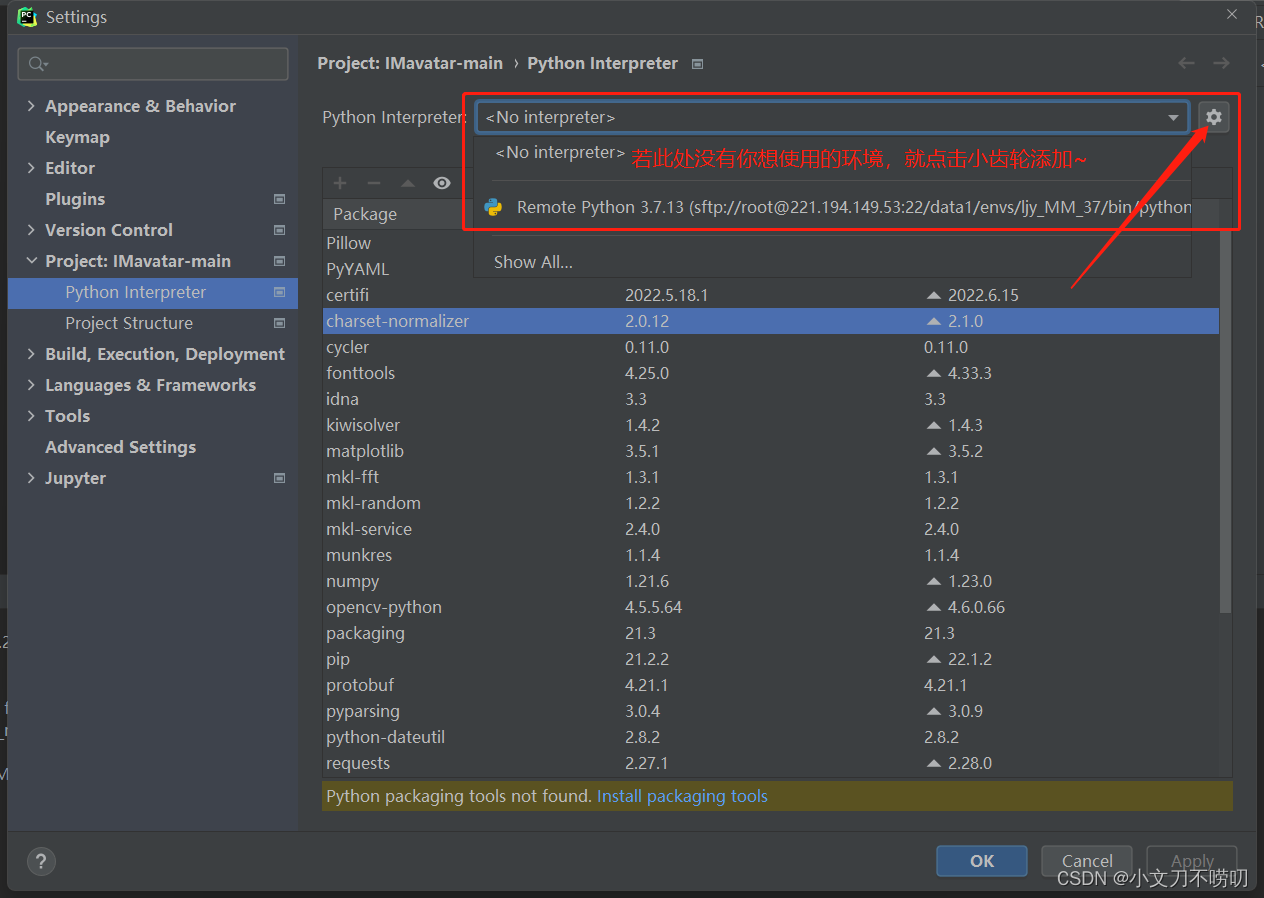Select the matplotlib package row
Image resolution: width=1264 pixels, height=898 pixels.
[x=771, y=451]
